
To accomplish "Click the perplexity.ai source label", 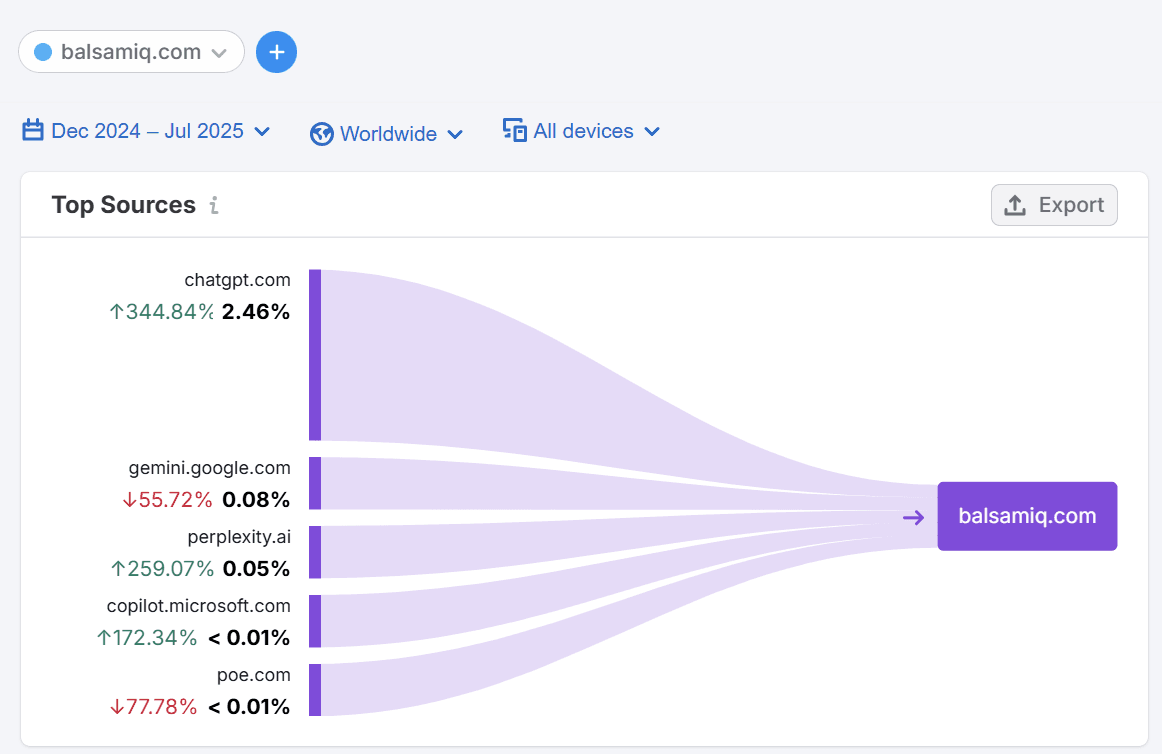I will pos(238,537).
